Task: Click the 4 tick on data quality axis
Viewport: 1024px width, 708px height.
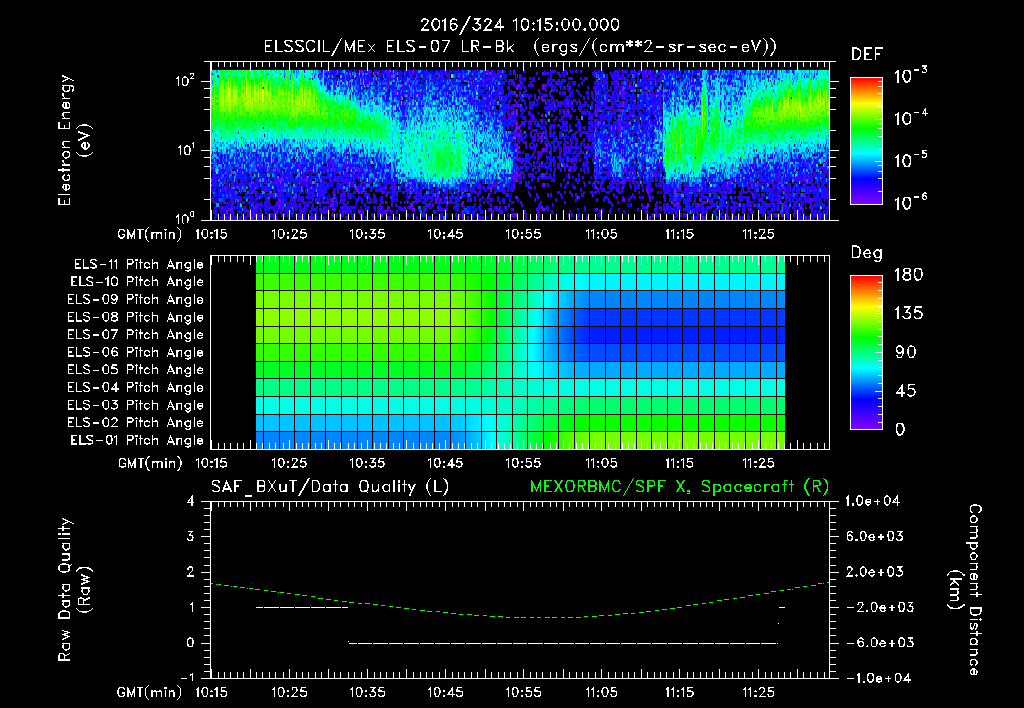Action: pyautogui.click(x=191, y=501)
